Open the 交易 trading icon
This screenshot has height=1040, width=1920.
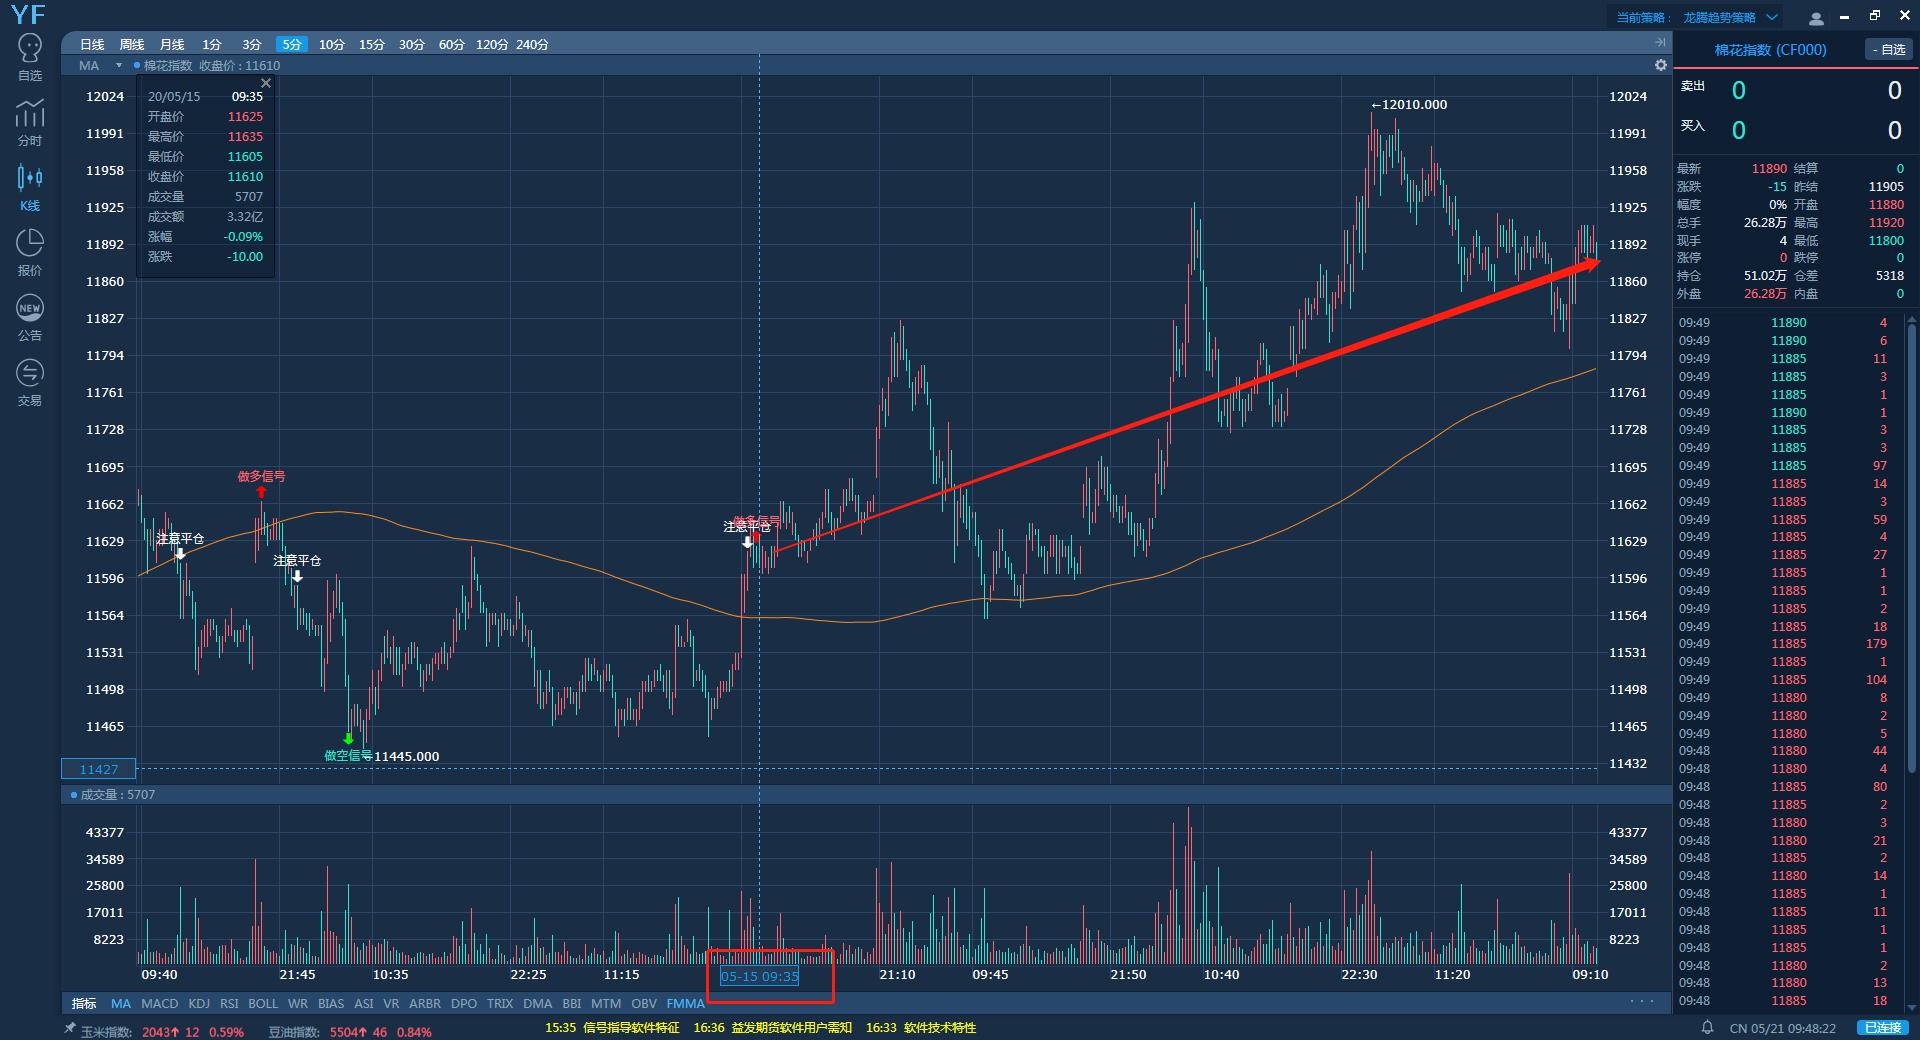pyautogui.click(x=30, y=382)
